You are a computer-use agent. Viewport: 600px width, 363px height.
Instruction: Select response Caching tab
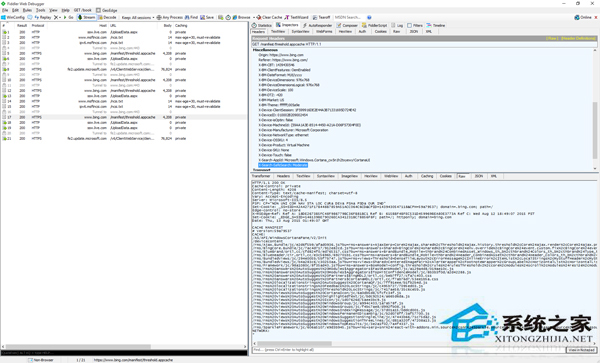pos(427,176)
